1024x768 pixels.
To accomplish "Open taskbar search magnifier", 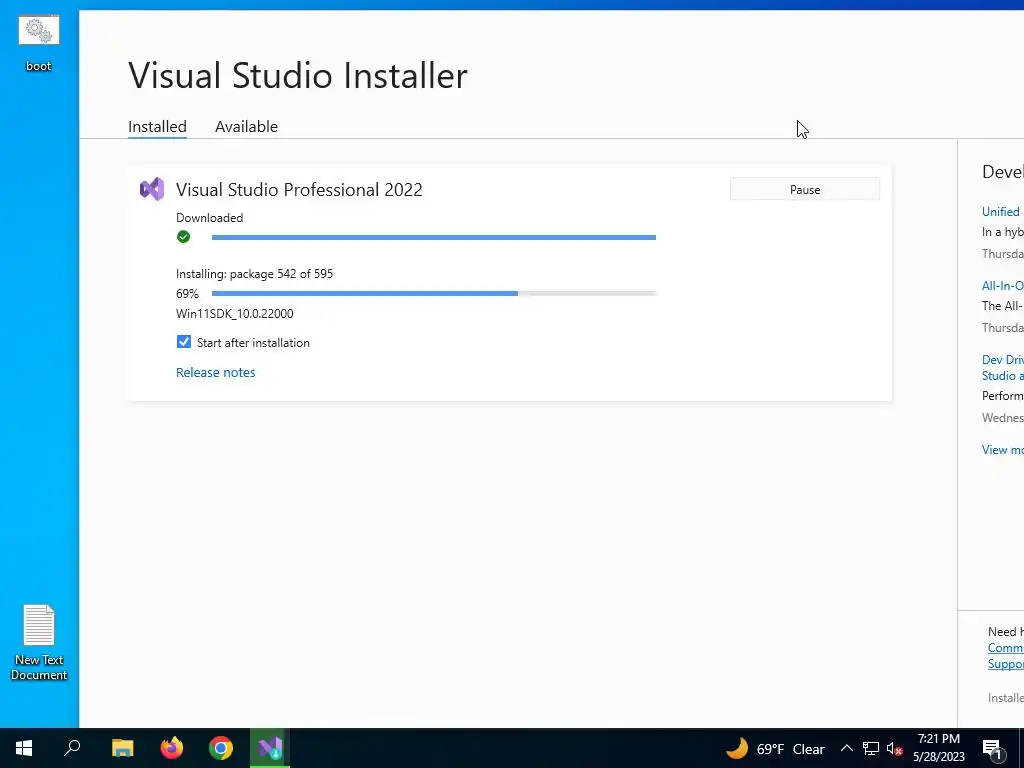I will [x=72, y=748].
